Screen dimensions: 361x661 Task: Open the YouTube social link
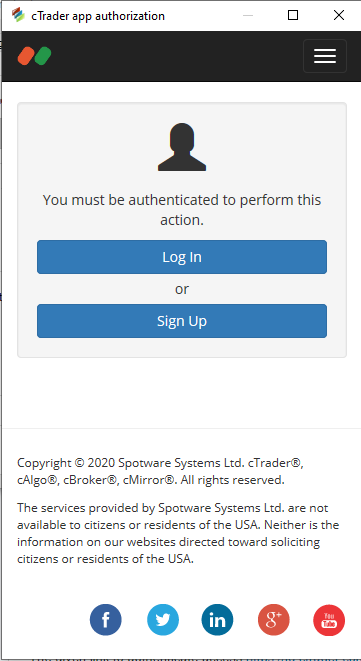click(x=329, y=620)
